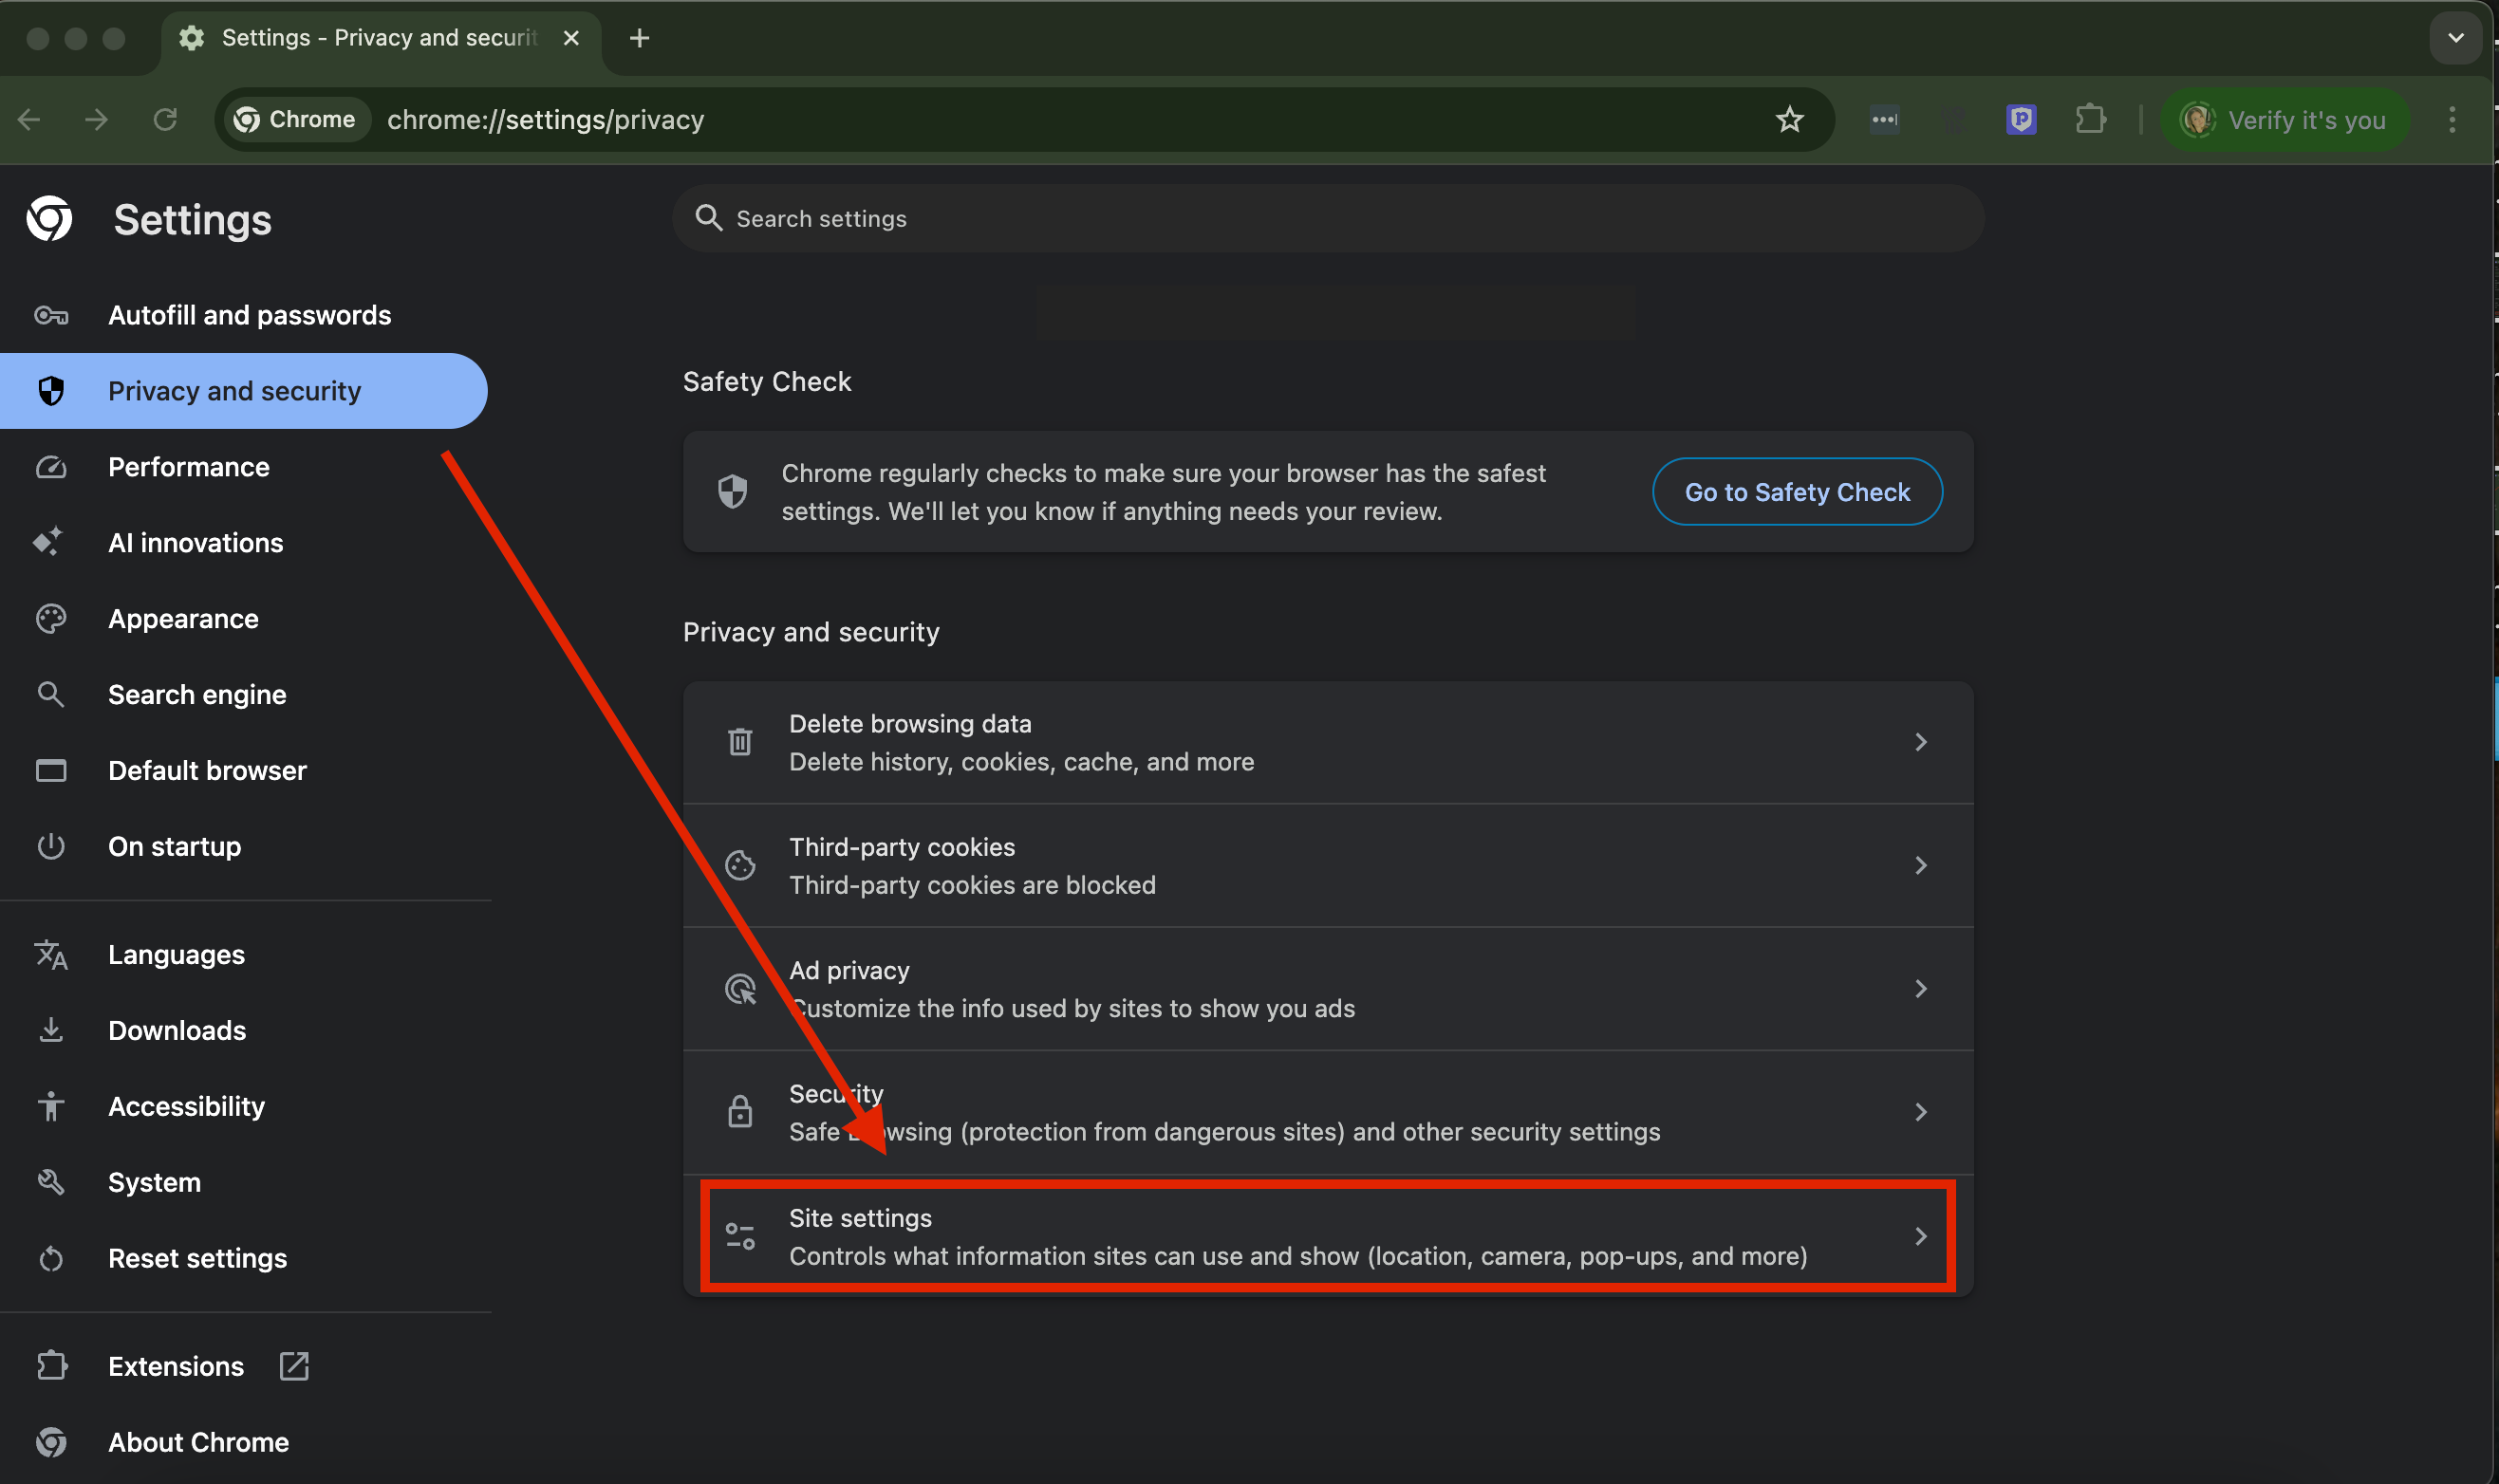Click the search magnifier icon

(x=708, y=218)
